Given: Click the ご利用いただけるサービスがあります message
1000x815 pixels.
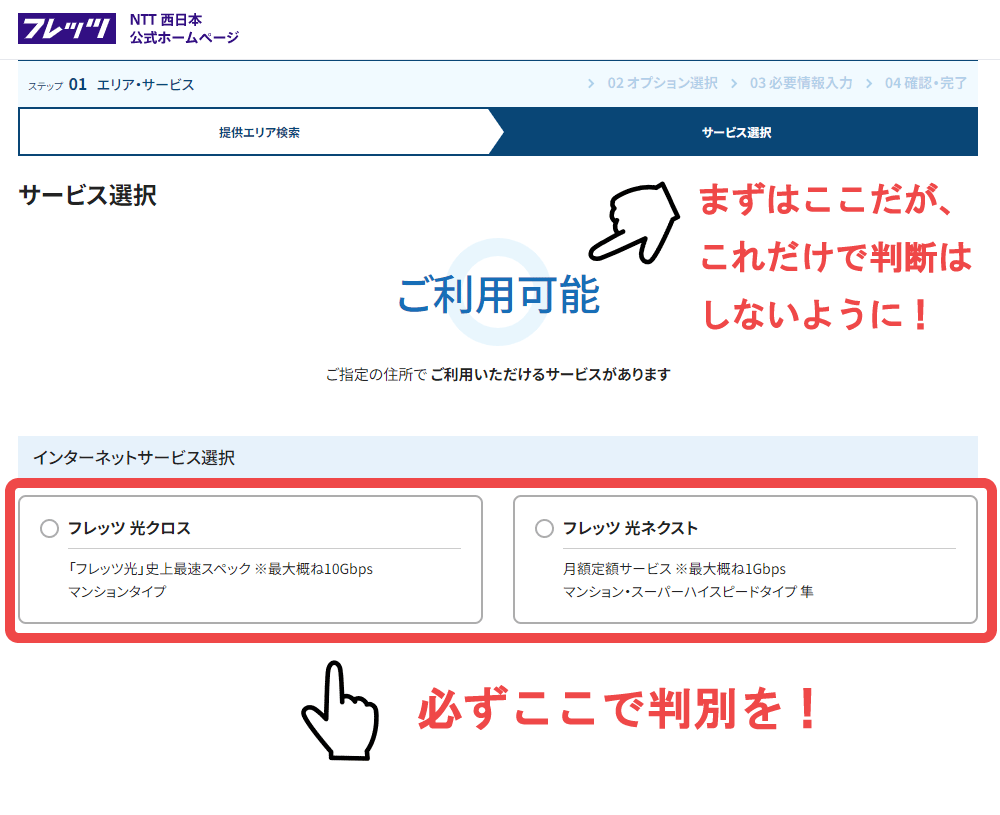Looking at the screenshot, I should [x=550, y=374].
